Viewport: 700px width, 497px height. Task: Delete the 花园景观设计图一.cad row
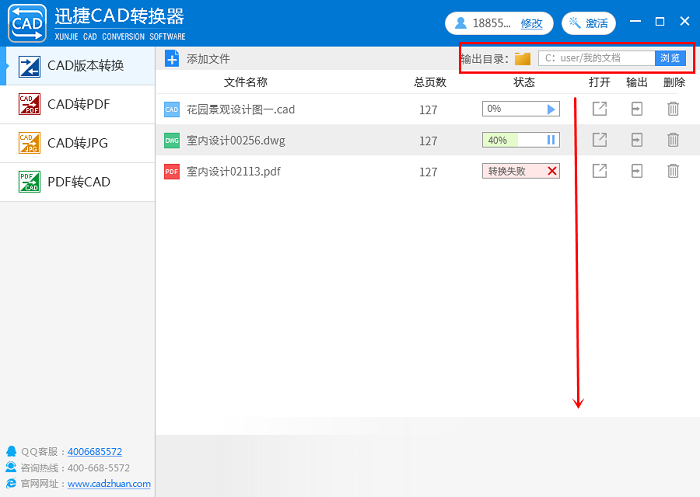[x=673, y=109]
